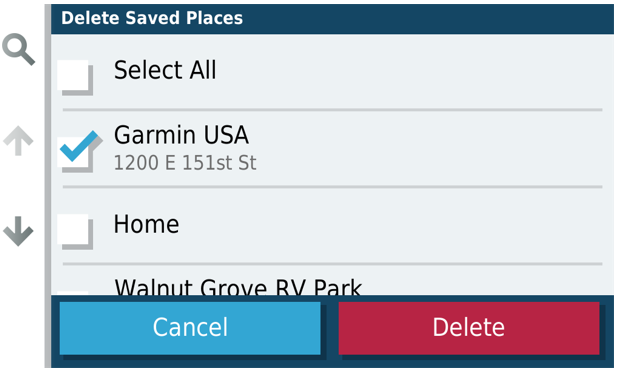
Task: Click the red Delete button
Action: click(x=469, y=328)
